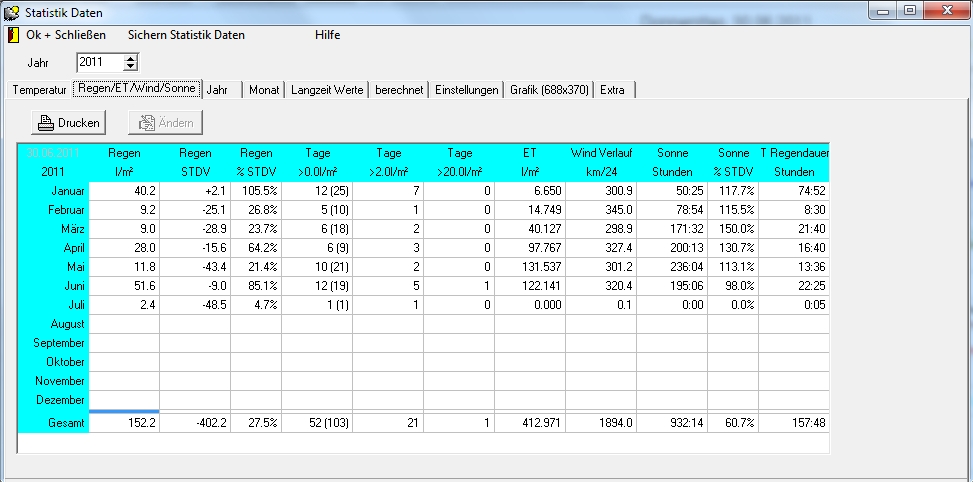Viewport: 973px width, 482px height.
Task: Increase the Jahr value with up arrow
Action: [x=130, y=58]
